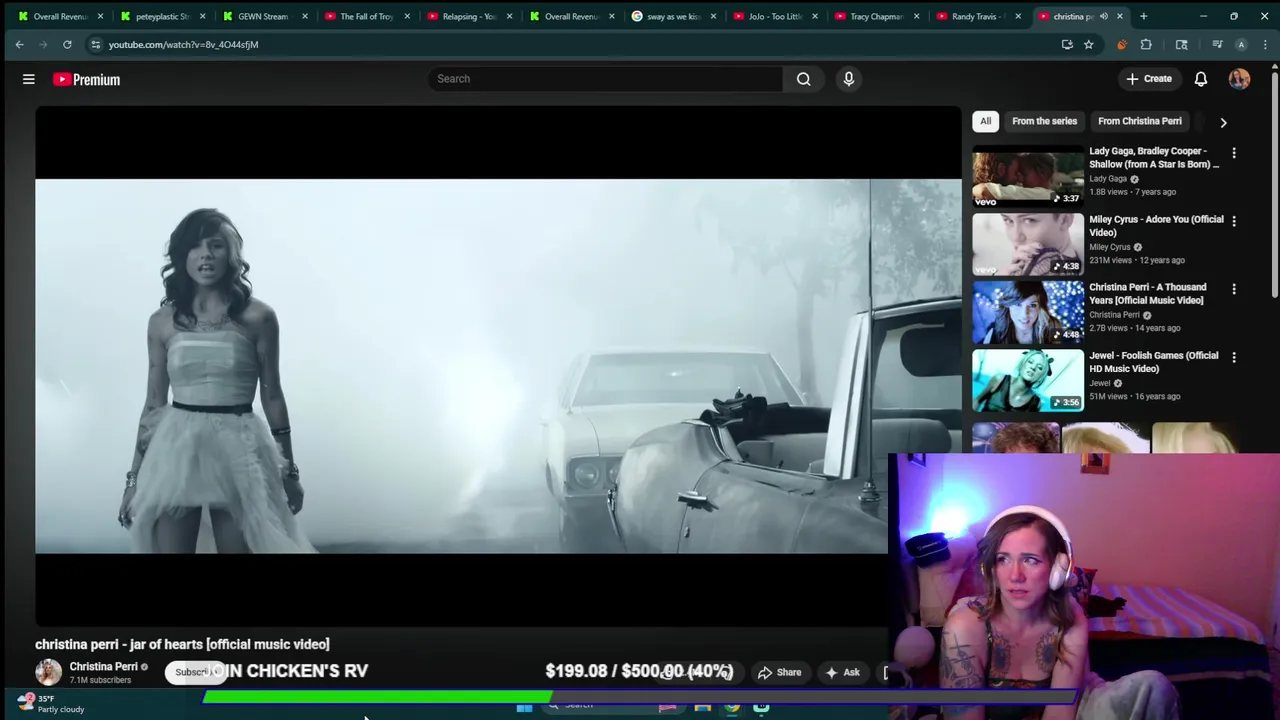View site information icon in address bar
The image size is (1280, 720).
click(x=95, y=44)
